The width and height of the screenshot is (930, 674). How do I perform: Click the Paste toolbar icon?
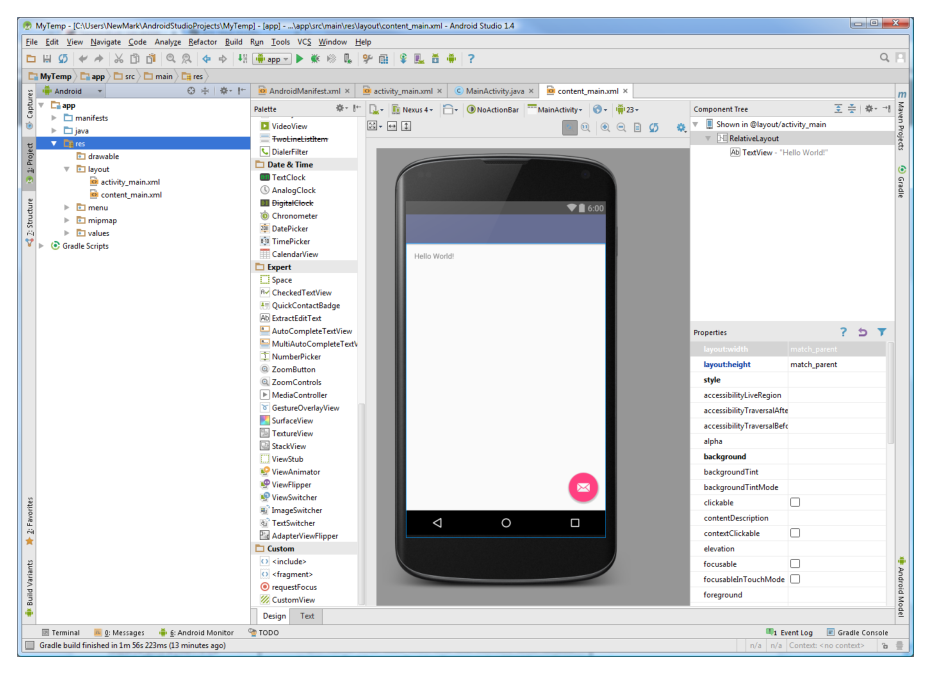[x=151, y=59]
